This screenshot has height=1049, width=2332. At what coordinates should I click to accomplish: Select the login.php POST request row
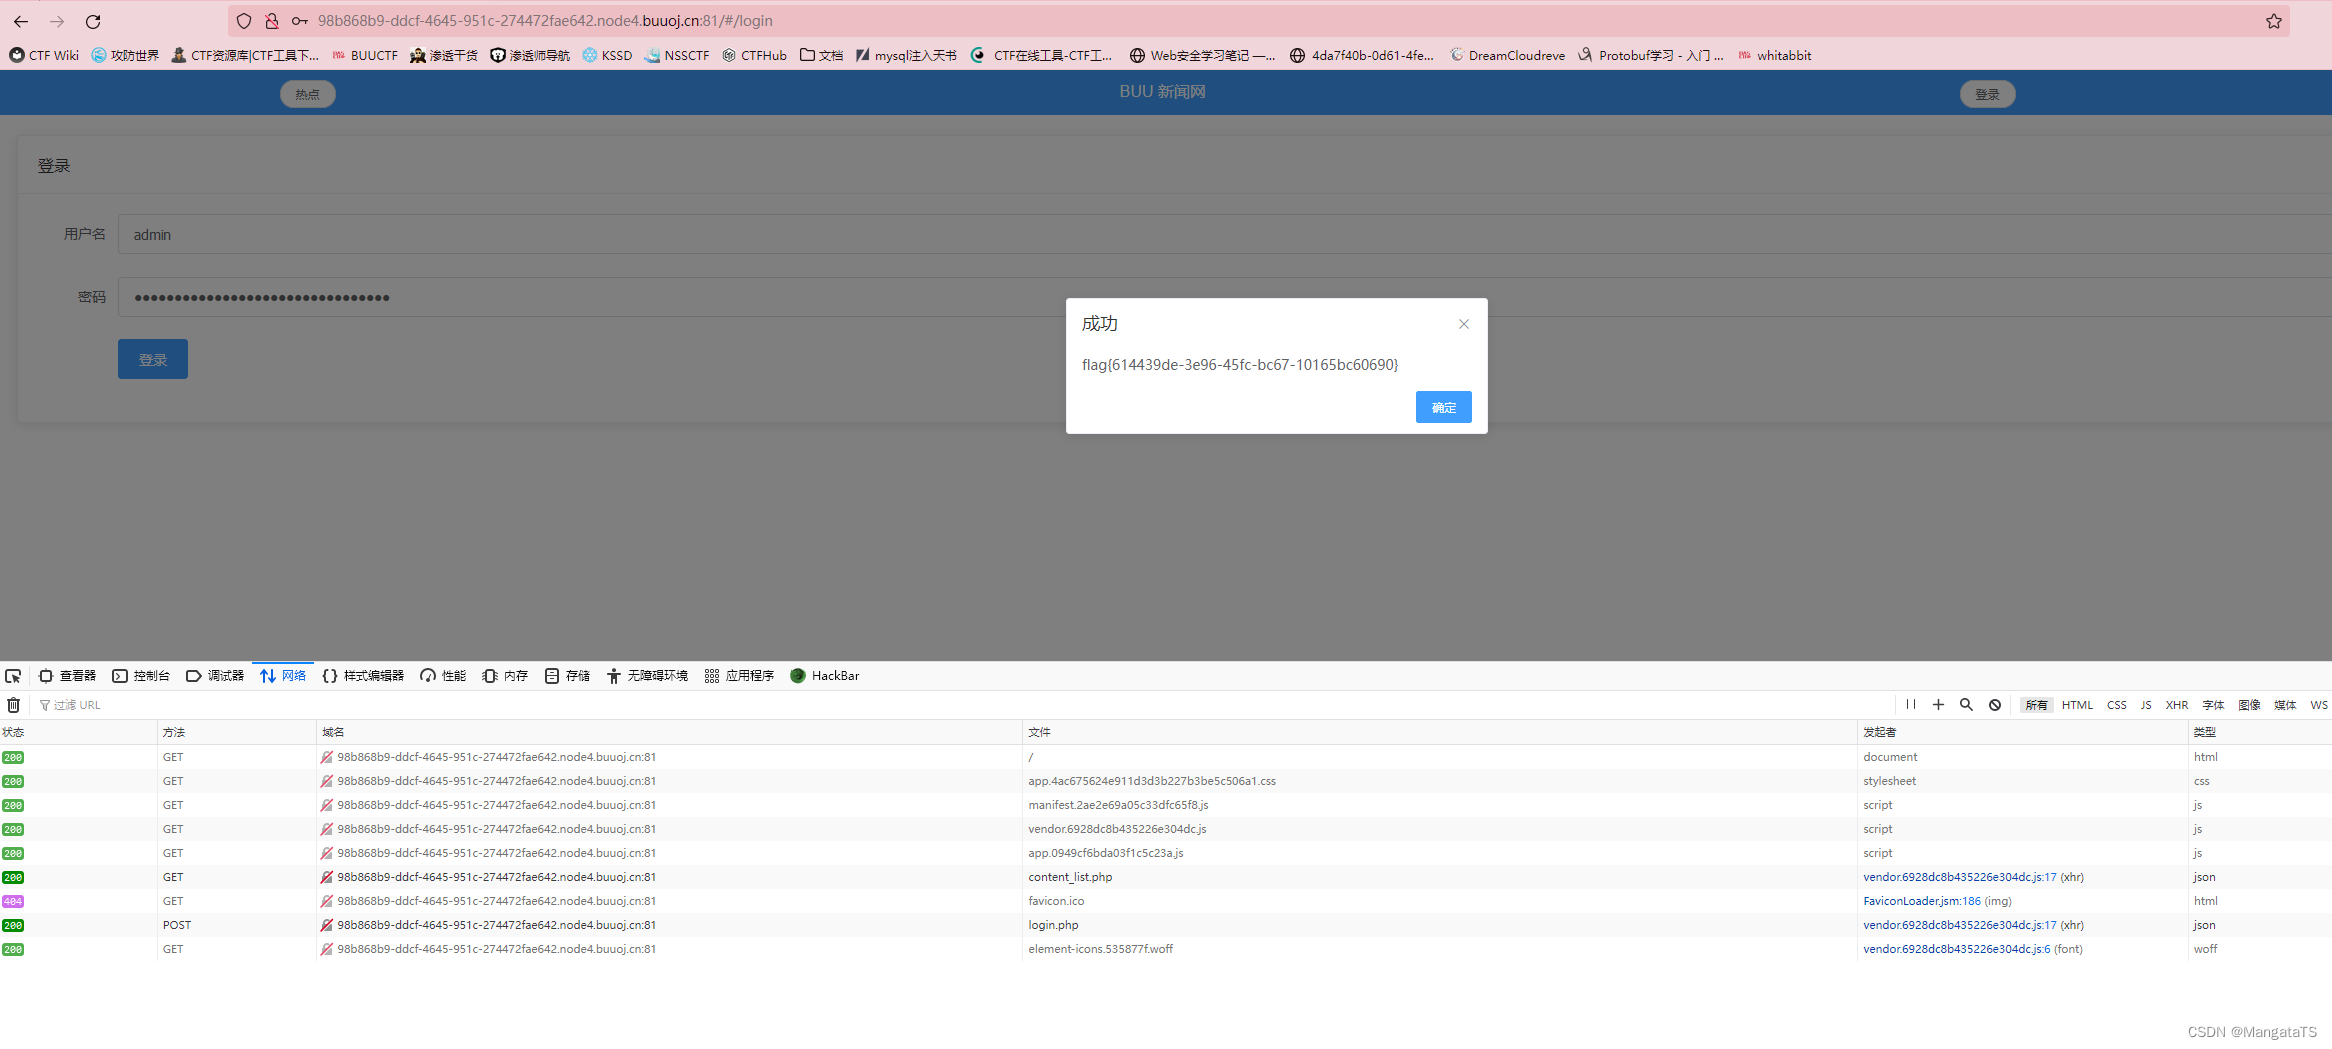coord(1166,925)
